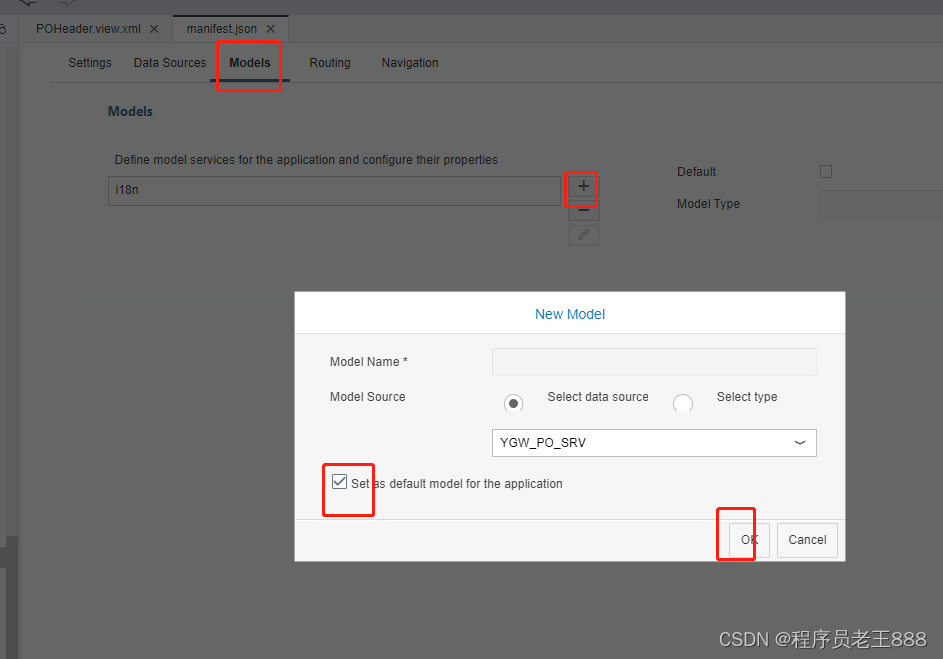
Task: Remove model with the minus button
Action: tap(583, 211)
